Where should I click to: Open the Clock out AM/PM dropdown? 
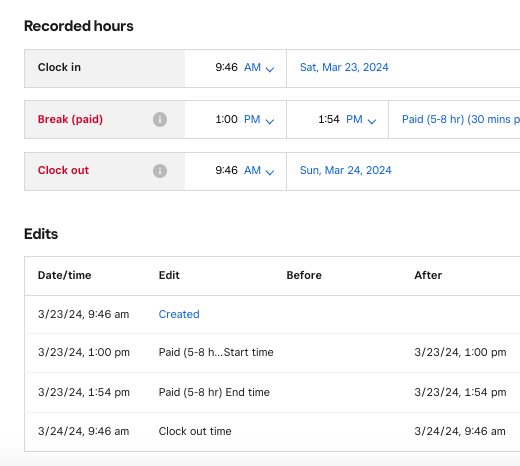pos(259,171)
